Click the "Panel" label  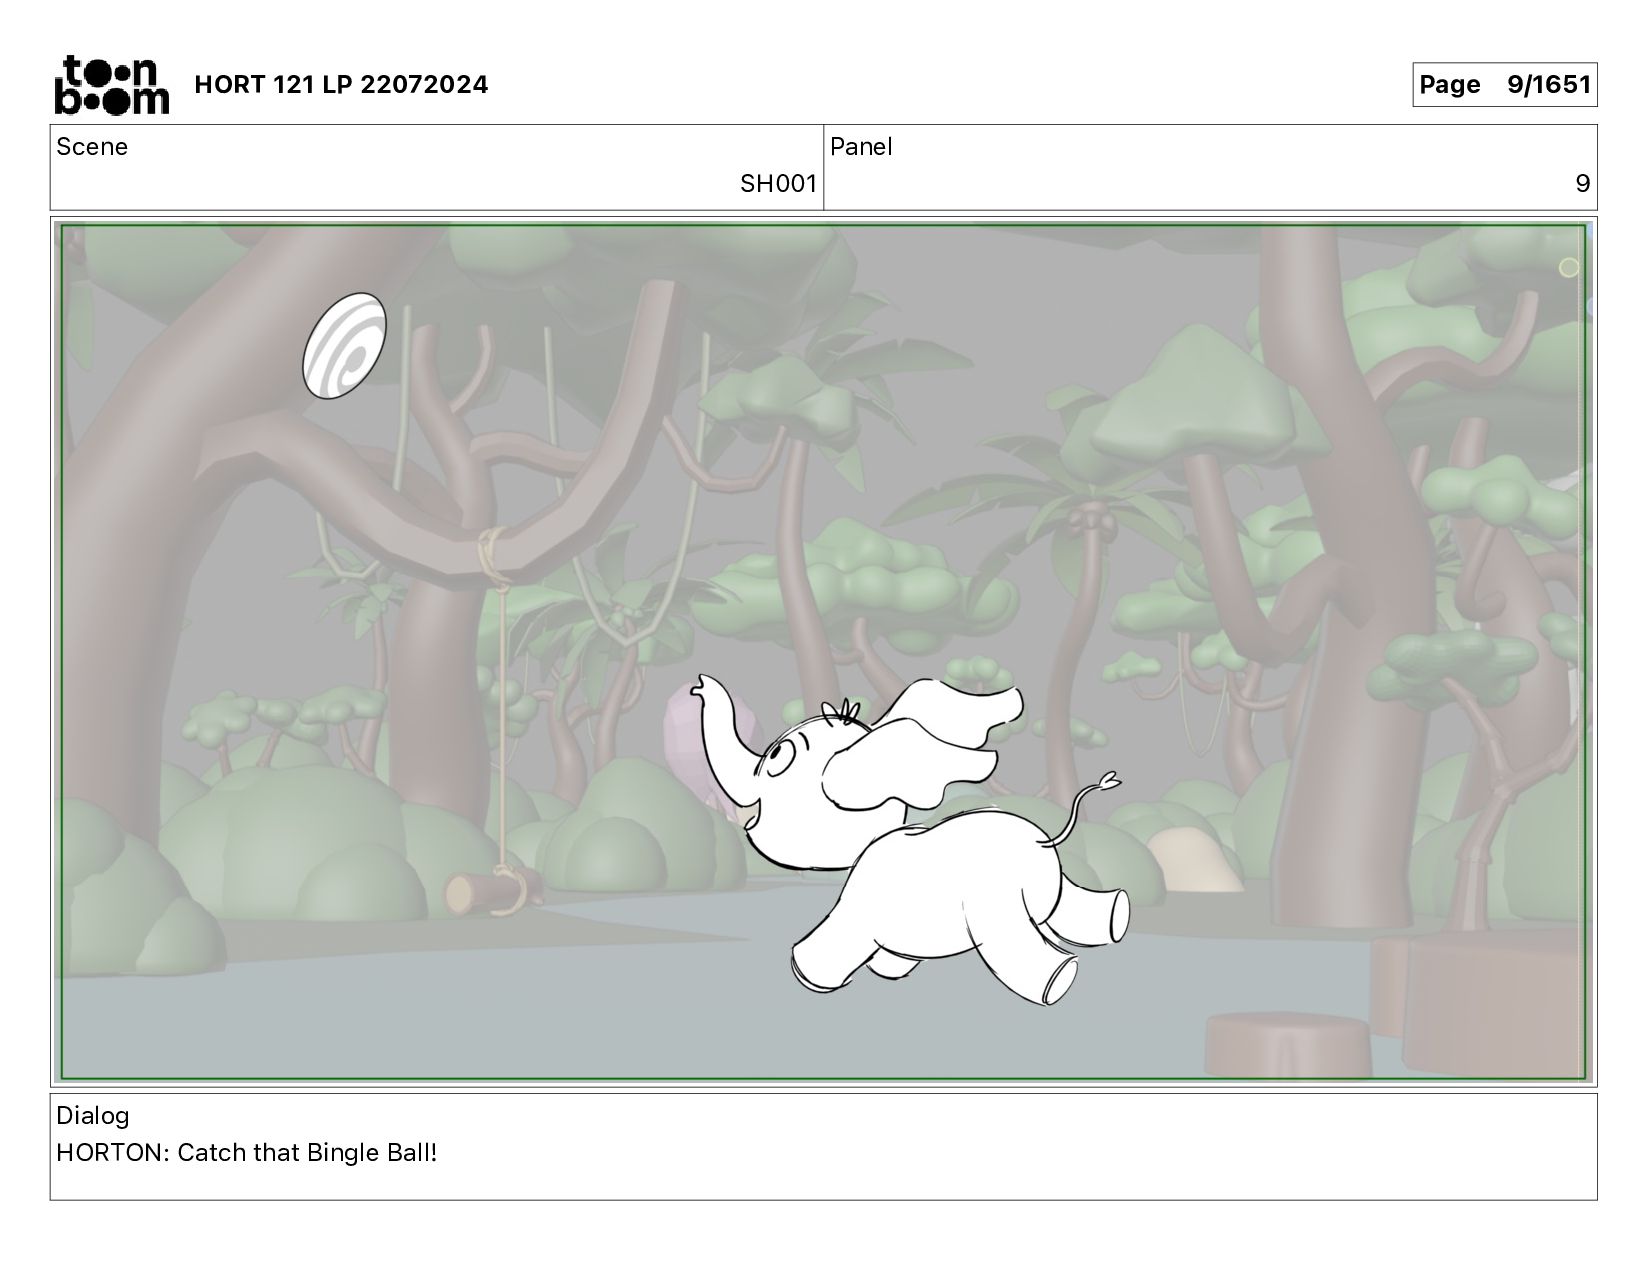click(x=861, y=147)
